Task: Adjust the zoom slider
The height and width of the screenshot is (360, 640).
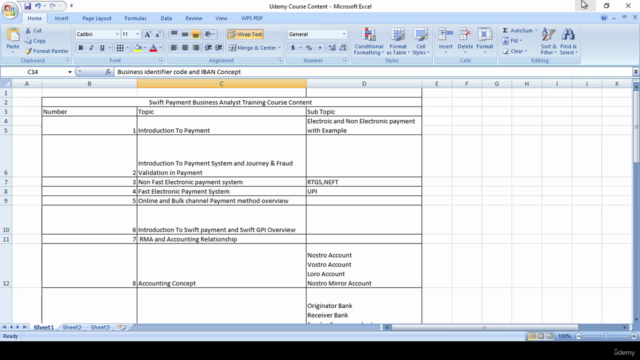Action: (x=606, y=336)
